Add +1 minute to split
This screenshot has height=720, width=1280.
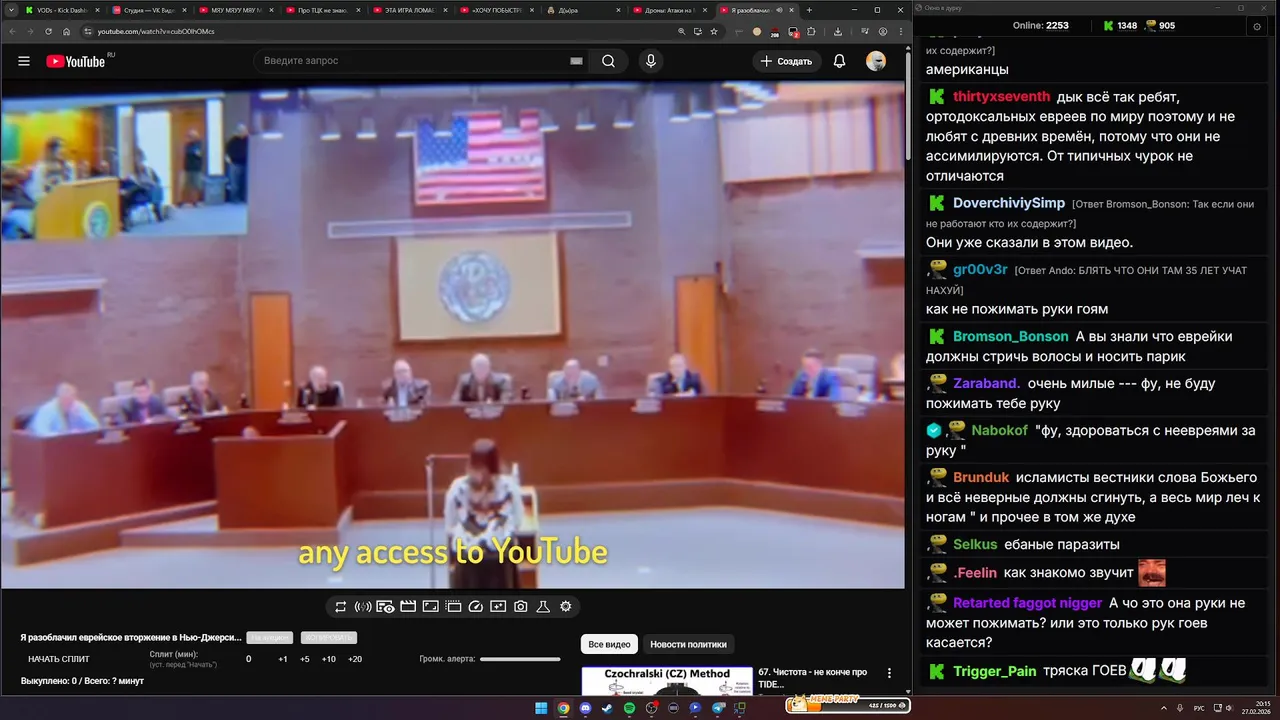pyautogui.click(x=283, y=659)
